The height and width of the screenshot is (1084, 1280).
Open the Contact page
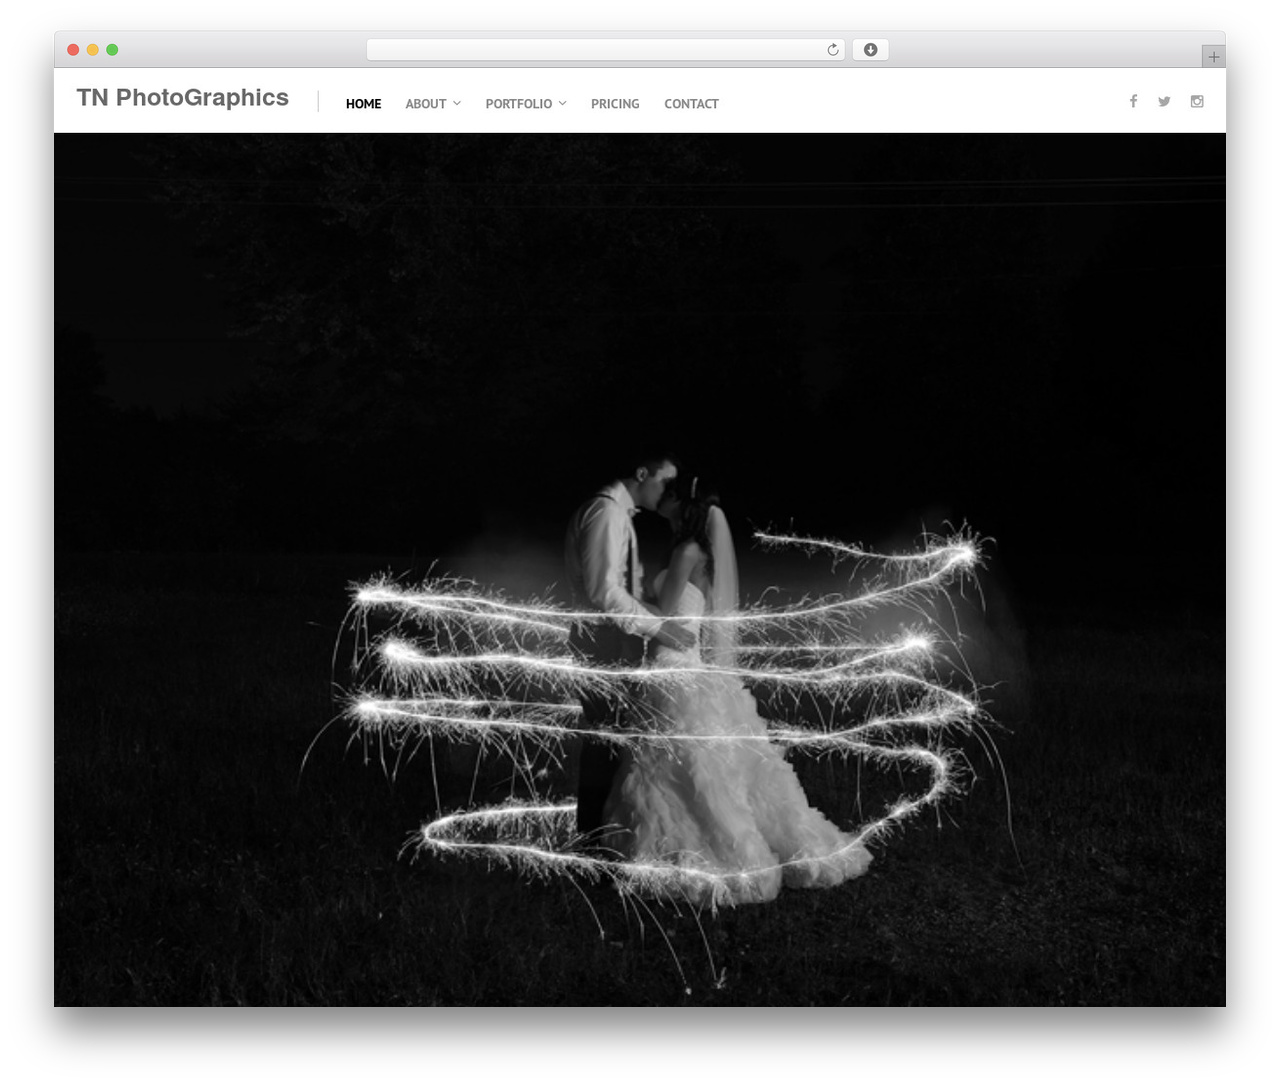[x=691, y=104]
